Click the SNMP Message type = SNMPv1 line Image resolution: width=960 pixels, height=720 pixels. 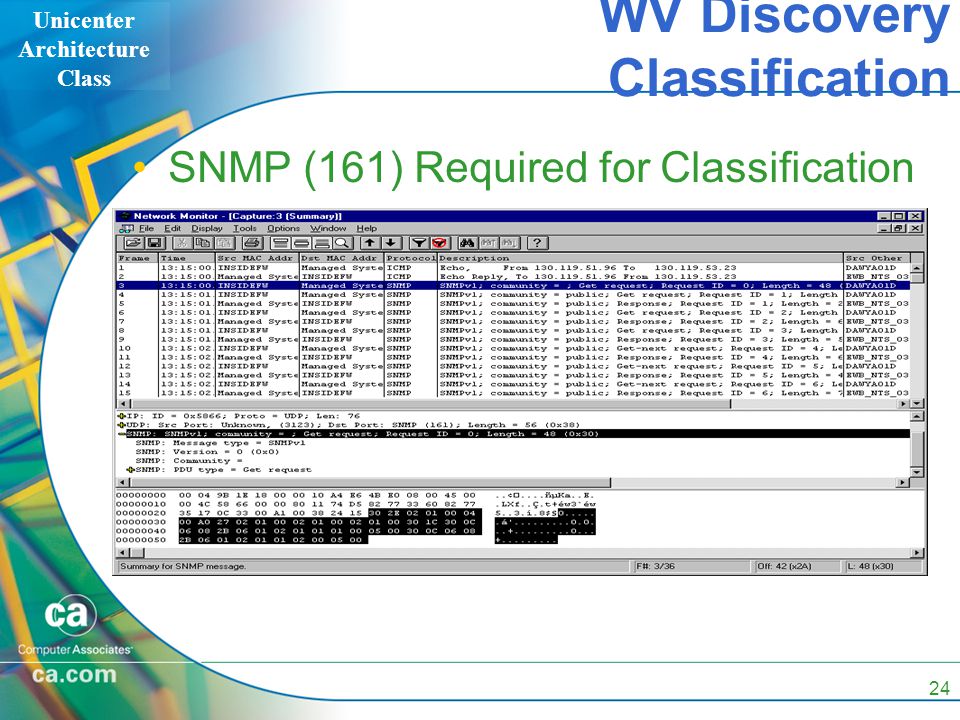(220, 443)
